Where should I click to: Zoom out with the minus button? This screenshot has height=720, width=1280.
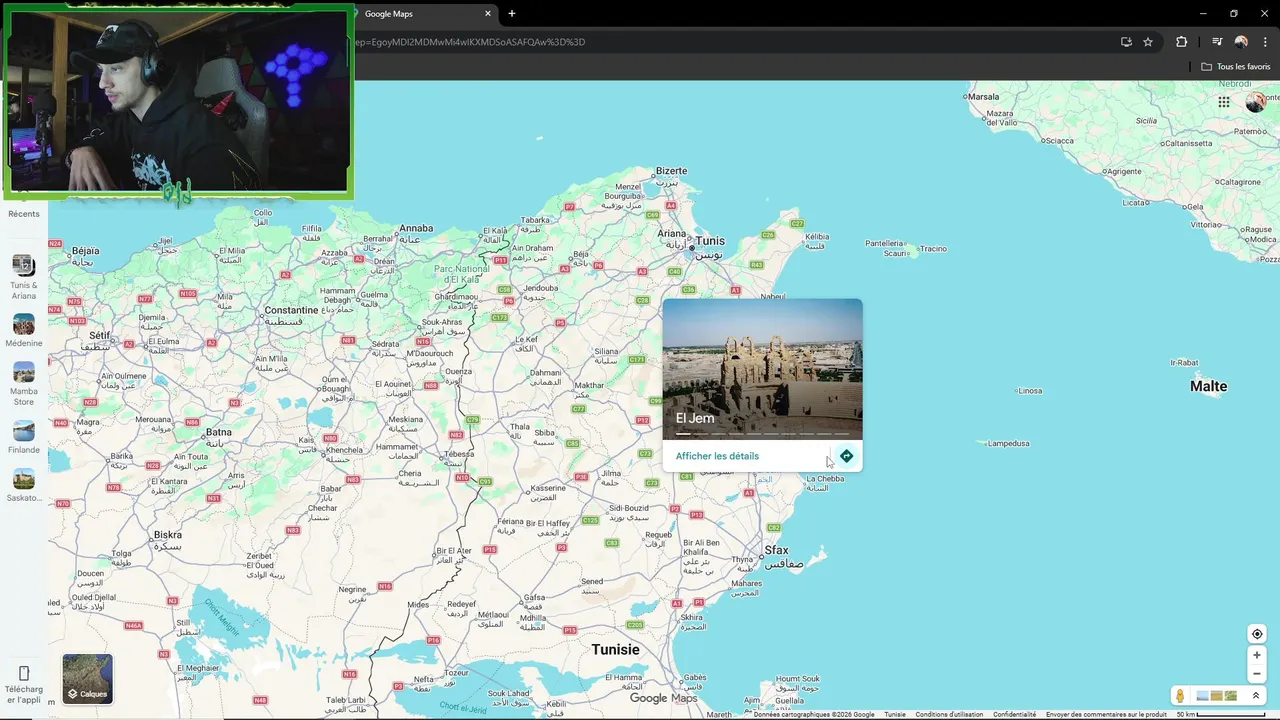(1257, 673)
